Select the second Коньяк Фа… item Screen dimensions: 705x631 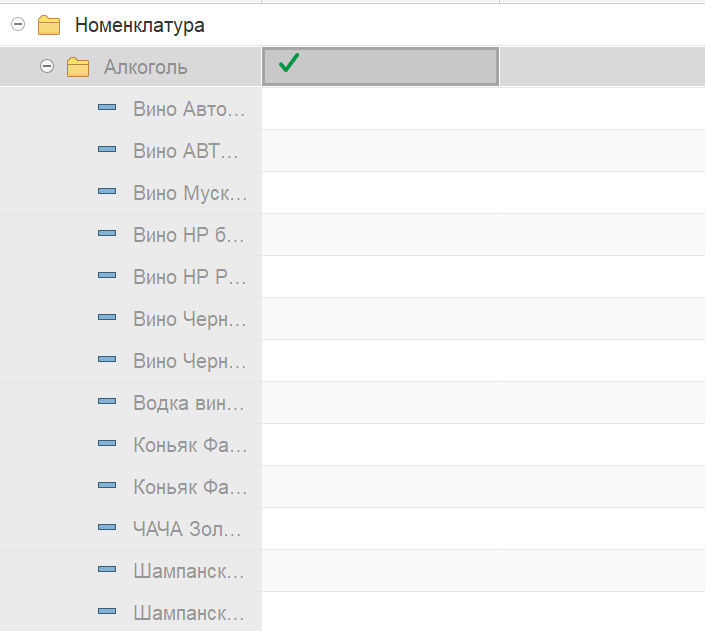pos(190,487)
